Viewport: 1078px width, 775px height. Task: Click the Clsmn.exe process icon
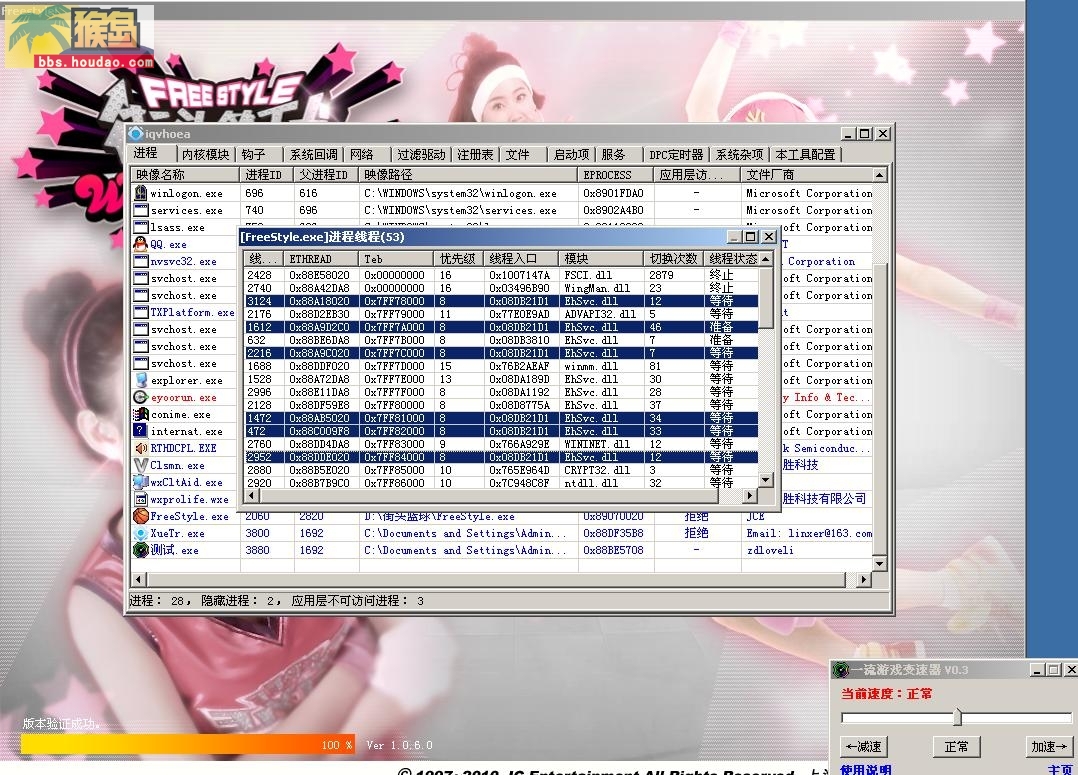[140, 465]
